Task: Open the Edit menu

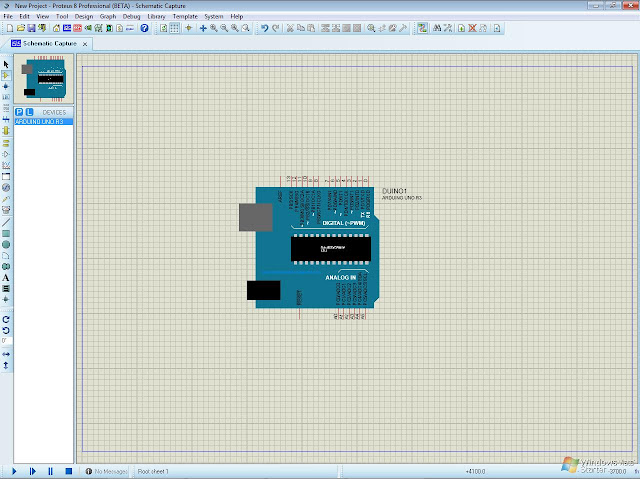Action: (x=24, y=17)
